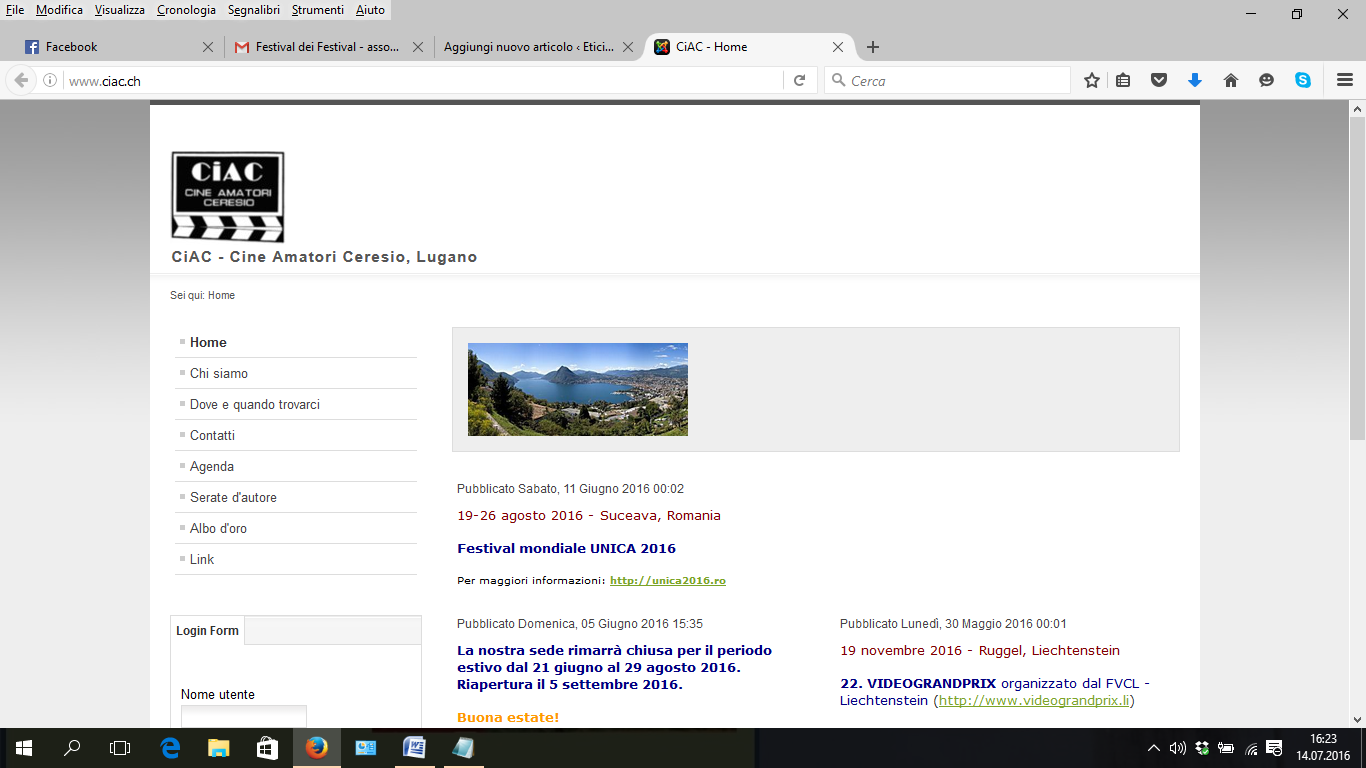Open a new tab with plus button
1366x768 pixels.
coord(873,47)
